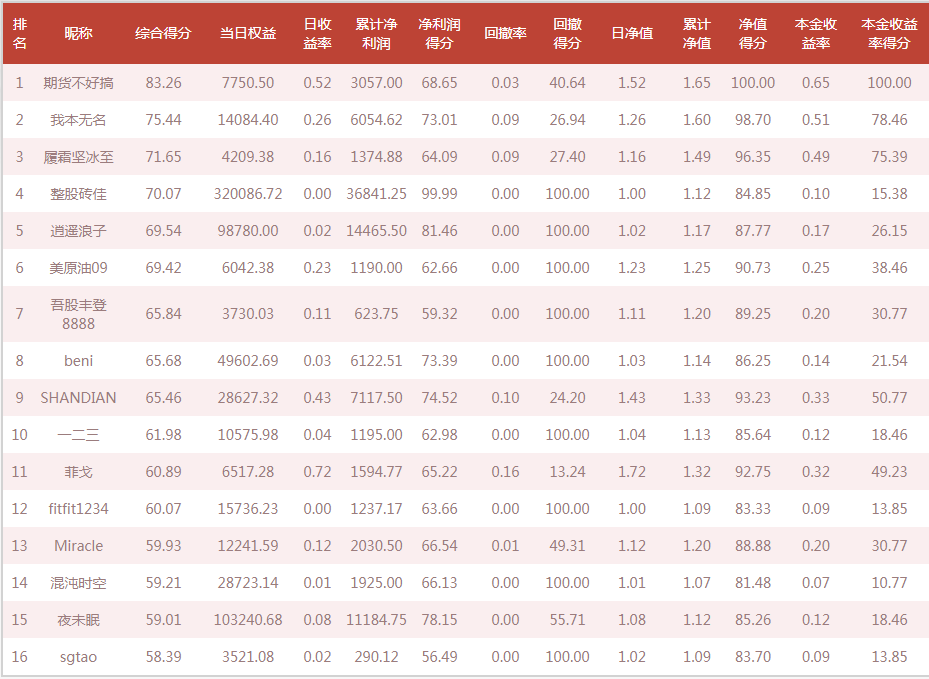Select nickname 逍遥浪子
The width and height of the screenshot is (929, 679).
click(x=78, y=231)
